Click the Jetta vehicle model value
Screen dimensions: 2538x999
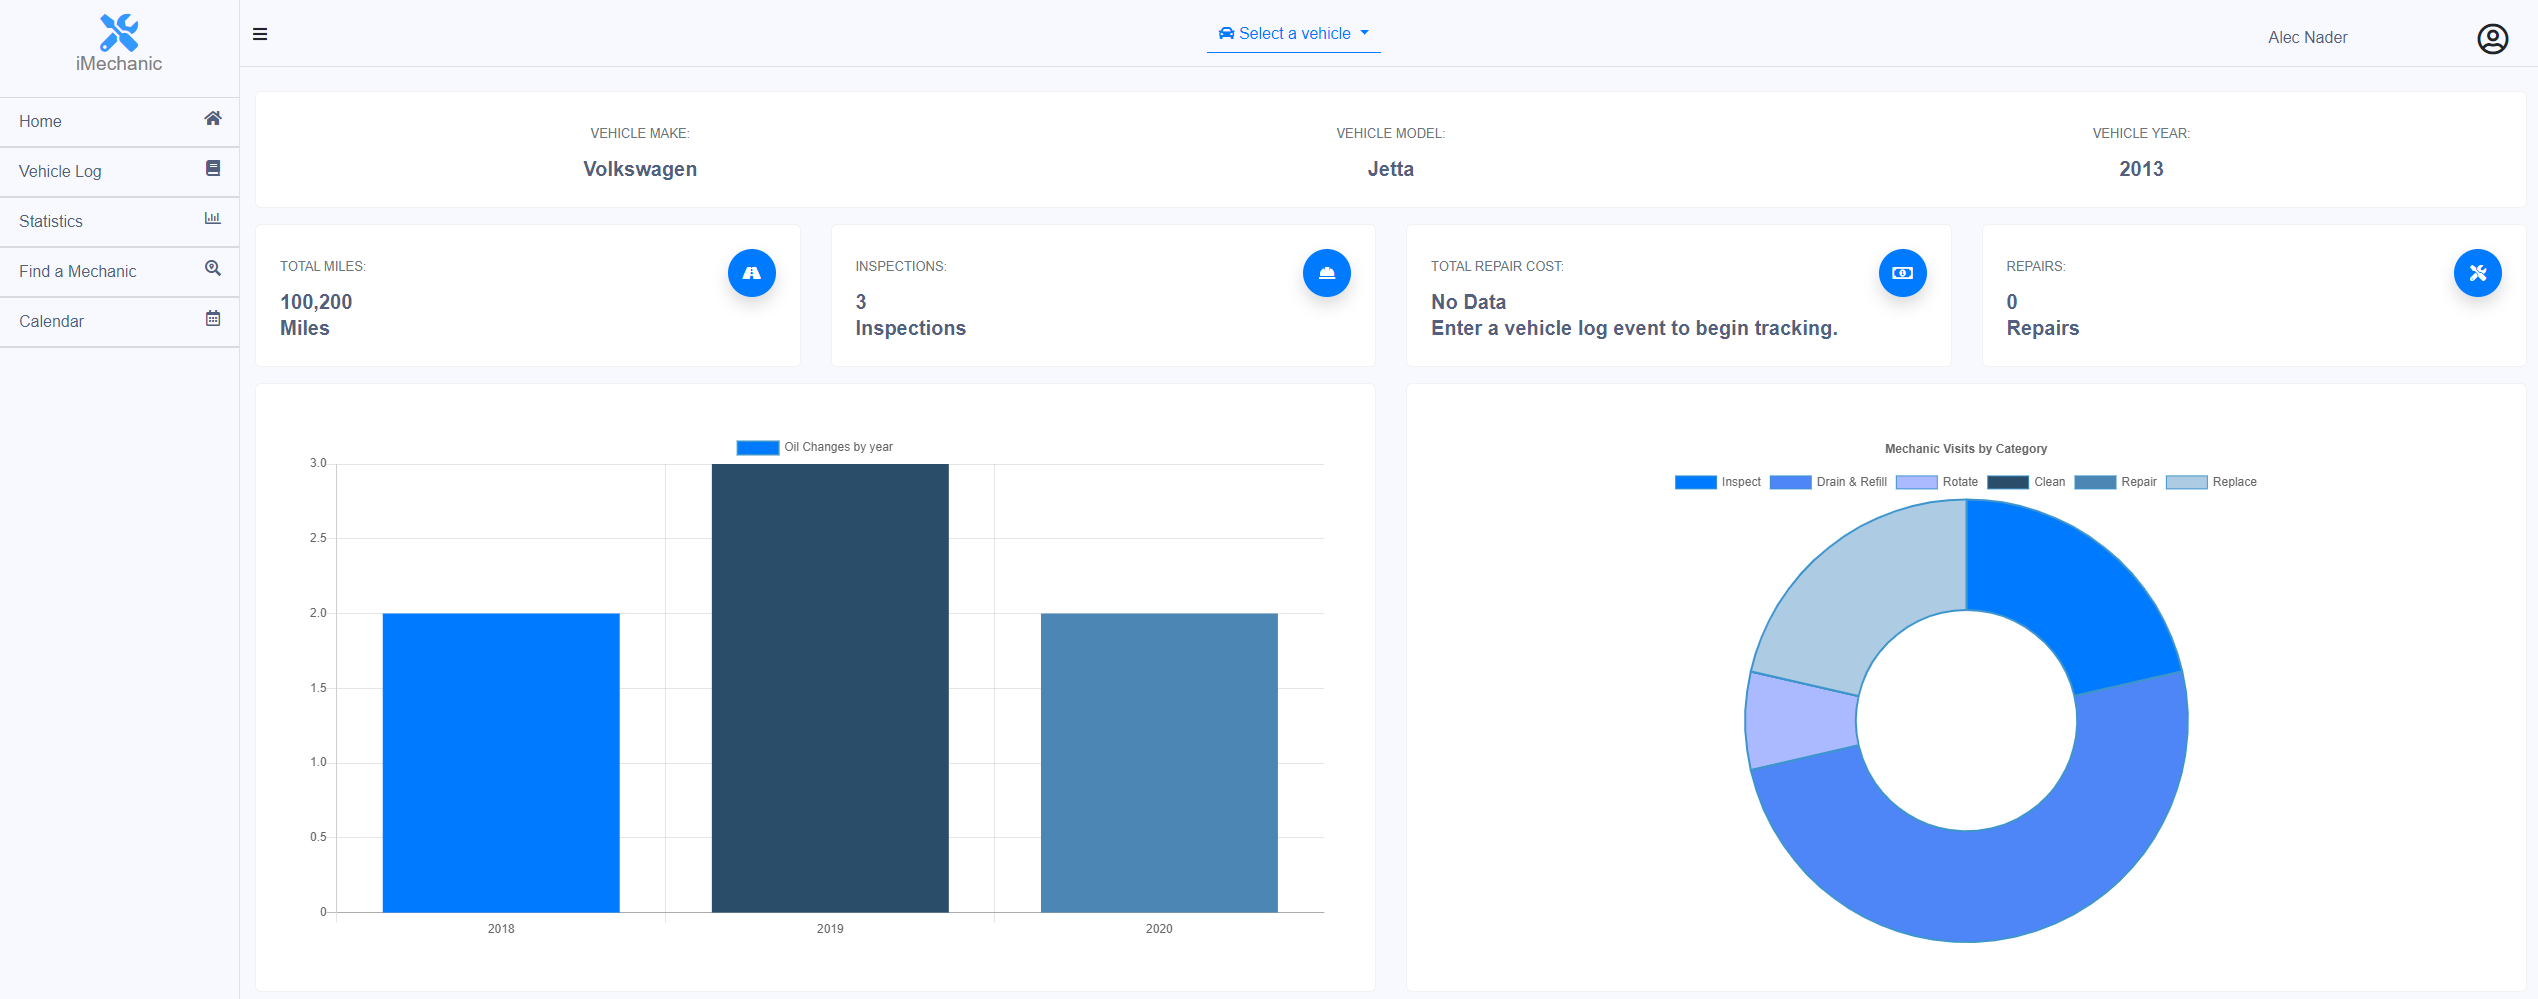tap(1390, 169)
